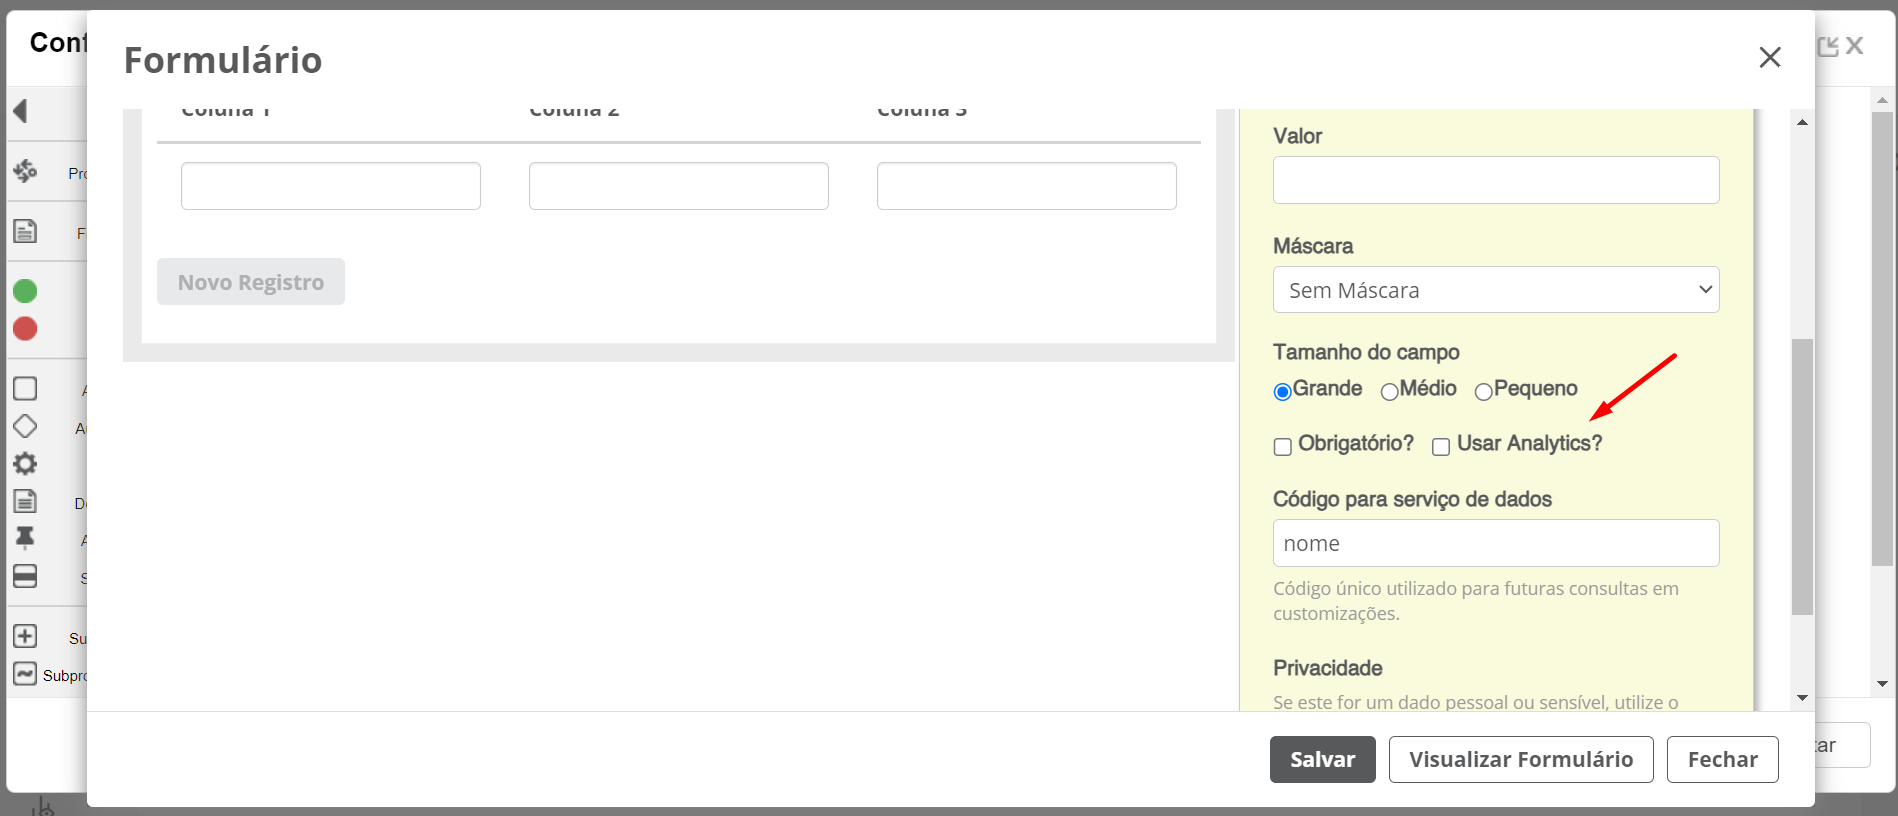This screenshot has height=816, width=1898.
Task: Select the red end event circle
Action: click(x=25, y=329)
